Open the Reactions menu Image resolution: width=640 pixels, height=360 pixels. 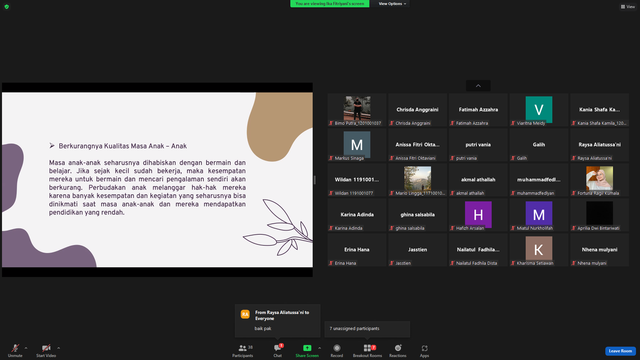pyautogui.click(x=398, y=350)
